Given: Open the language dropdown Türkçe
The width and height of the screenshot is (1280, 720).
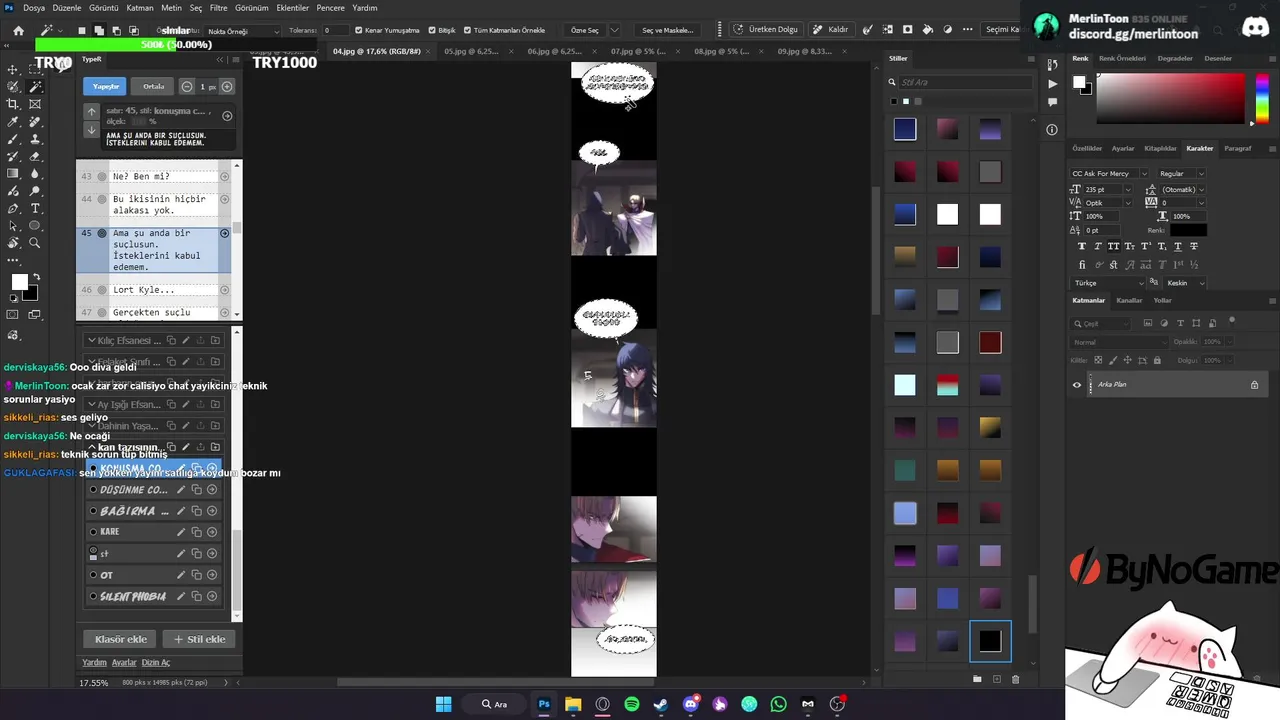Looking at the screenshot, I should [x=1108, y=283].
